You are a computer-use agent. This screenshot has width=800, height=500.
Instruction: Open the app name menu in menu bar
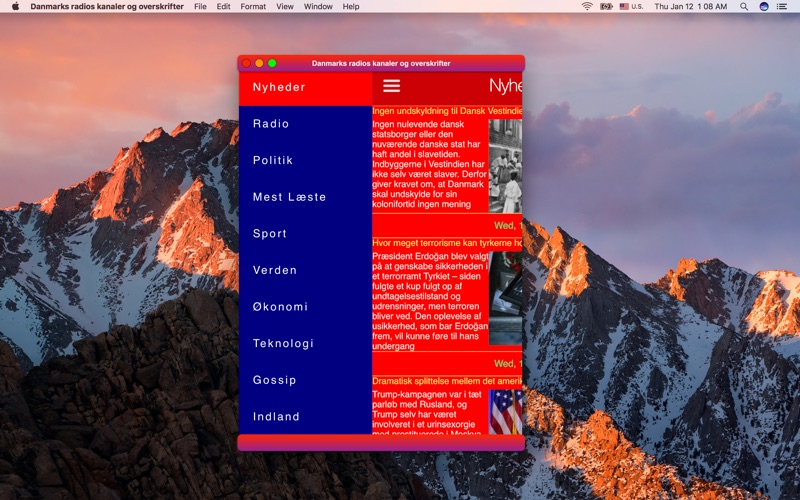pos(107,7)
